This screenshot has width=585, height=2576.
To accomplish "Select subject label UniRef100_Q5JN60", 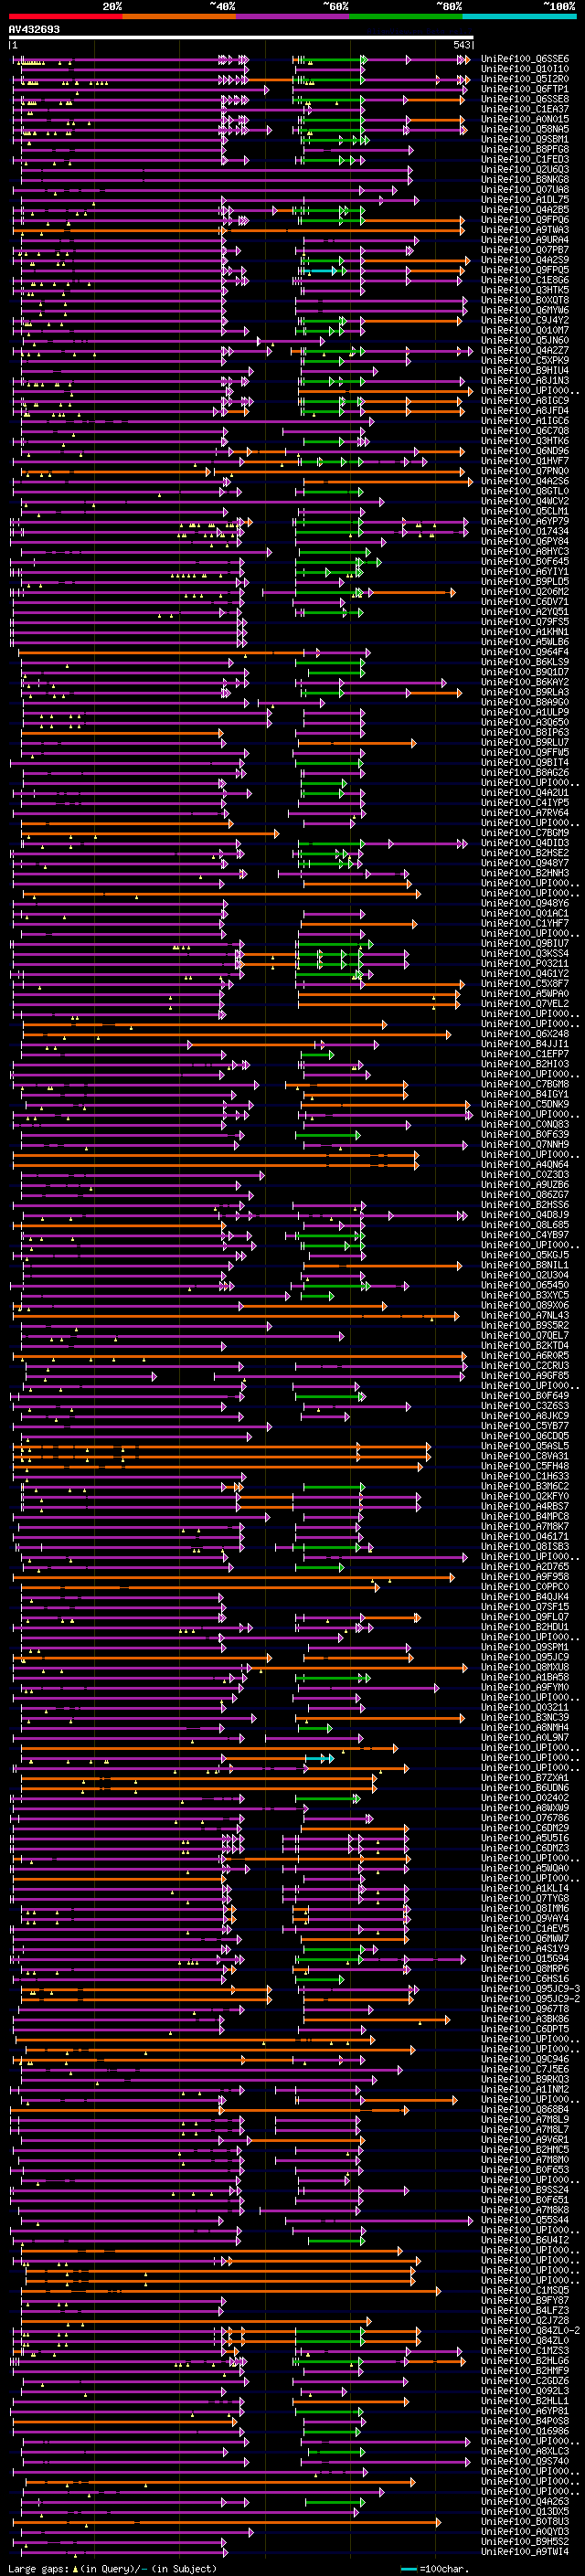I will pos(525,340).
